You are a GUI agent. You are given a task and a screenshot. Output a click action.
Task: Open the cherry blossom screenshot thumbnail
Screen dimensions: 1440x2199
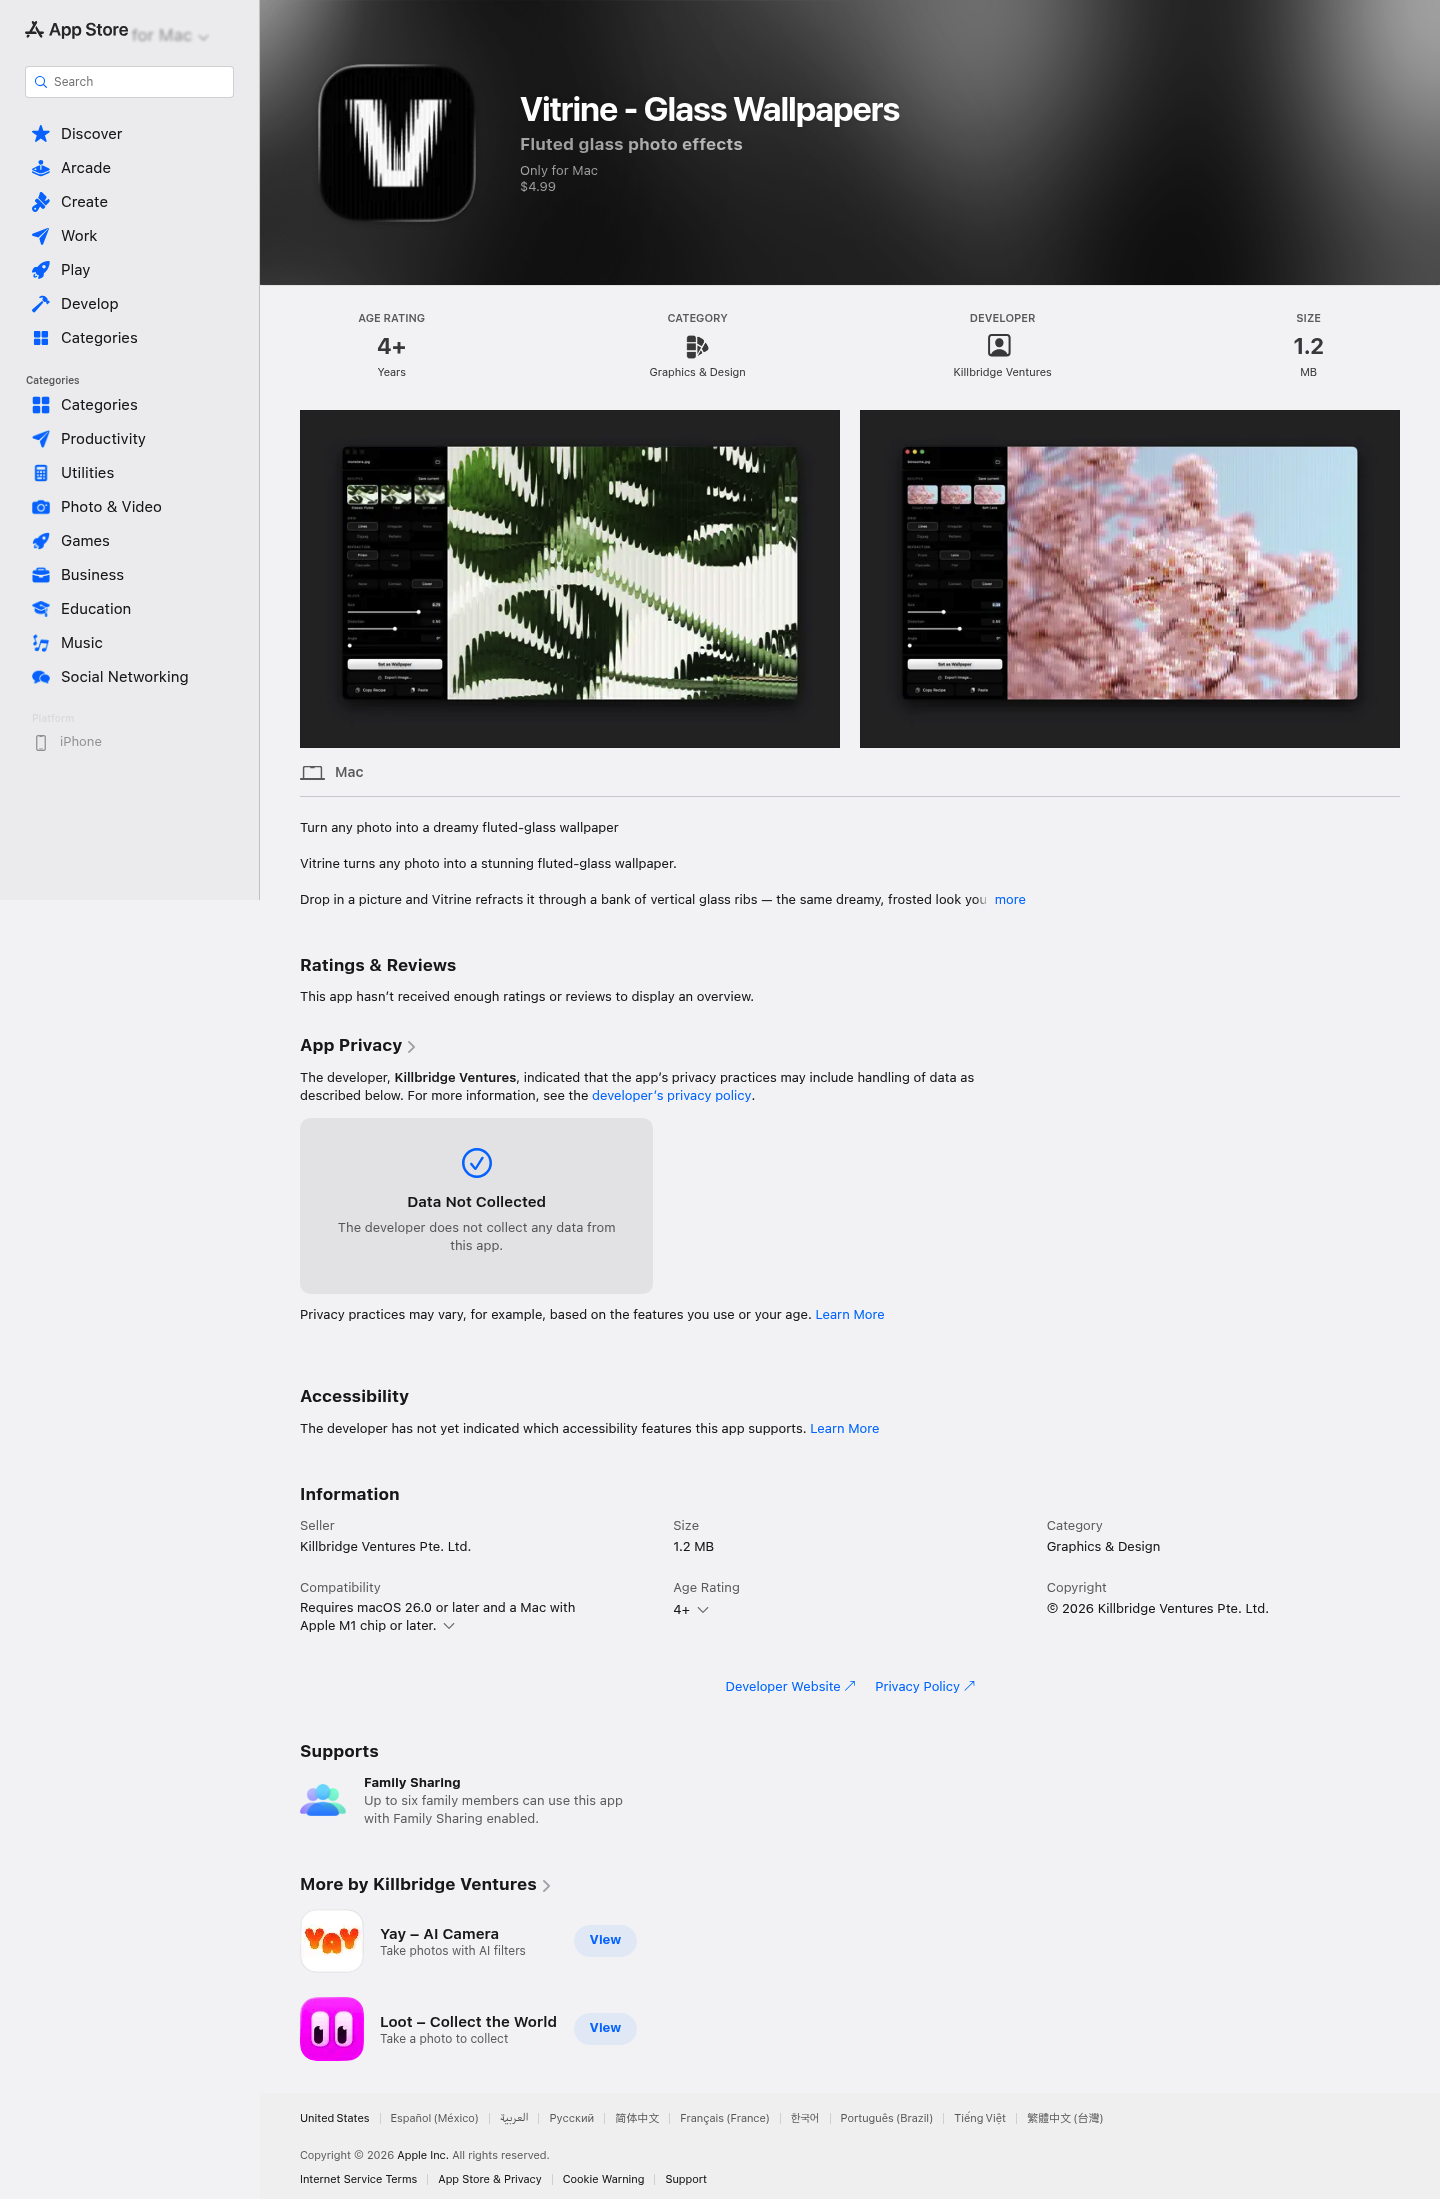(1130, 579)
